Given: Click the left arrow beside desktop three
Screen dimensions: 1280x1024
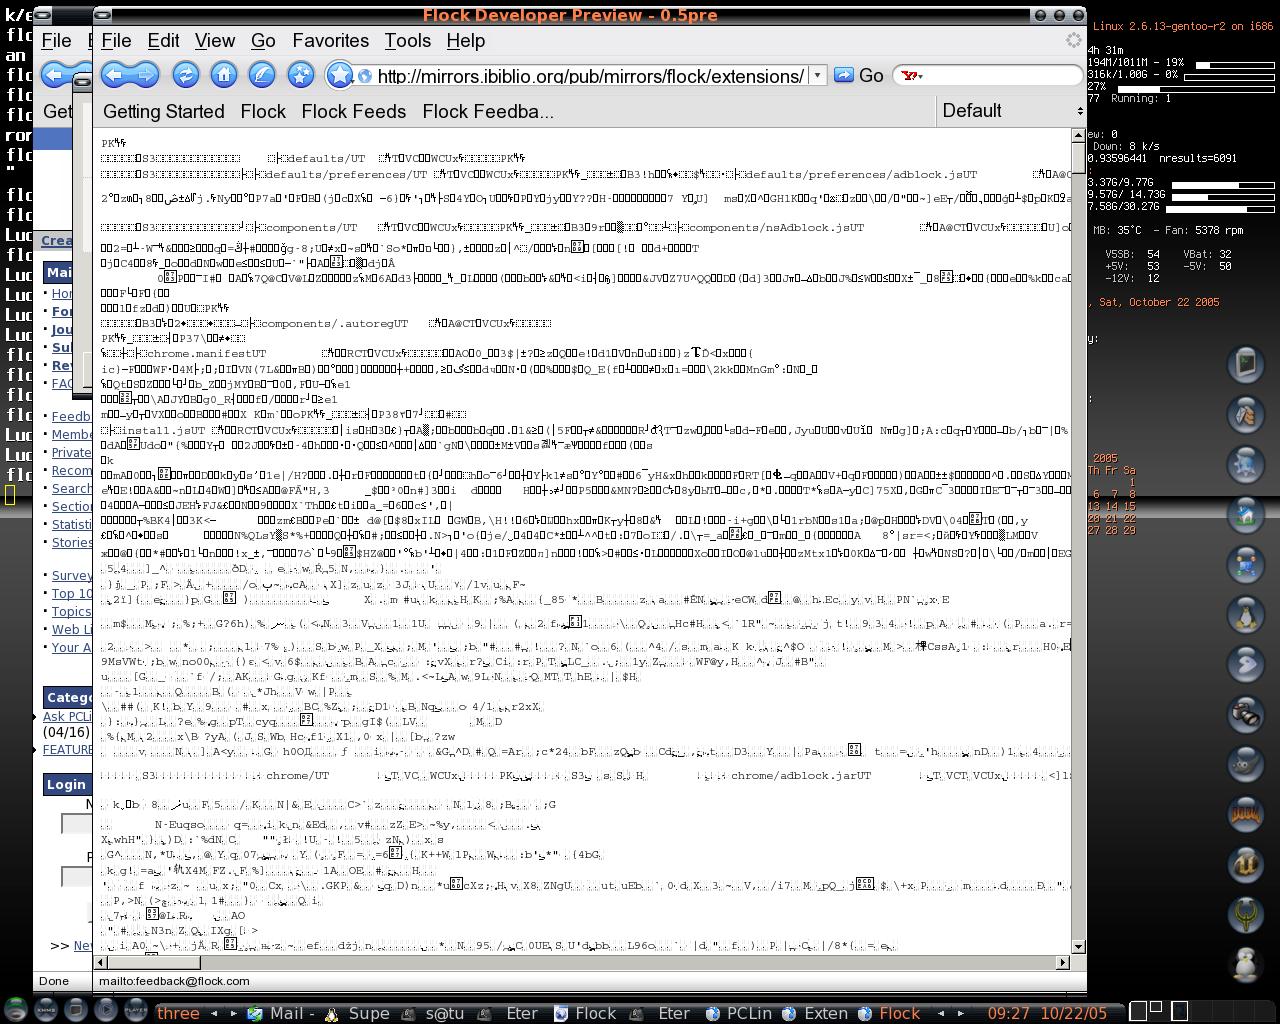Looking at the screenshot, I should [214, 1013].
